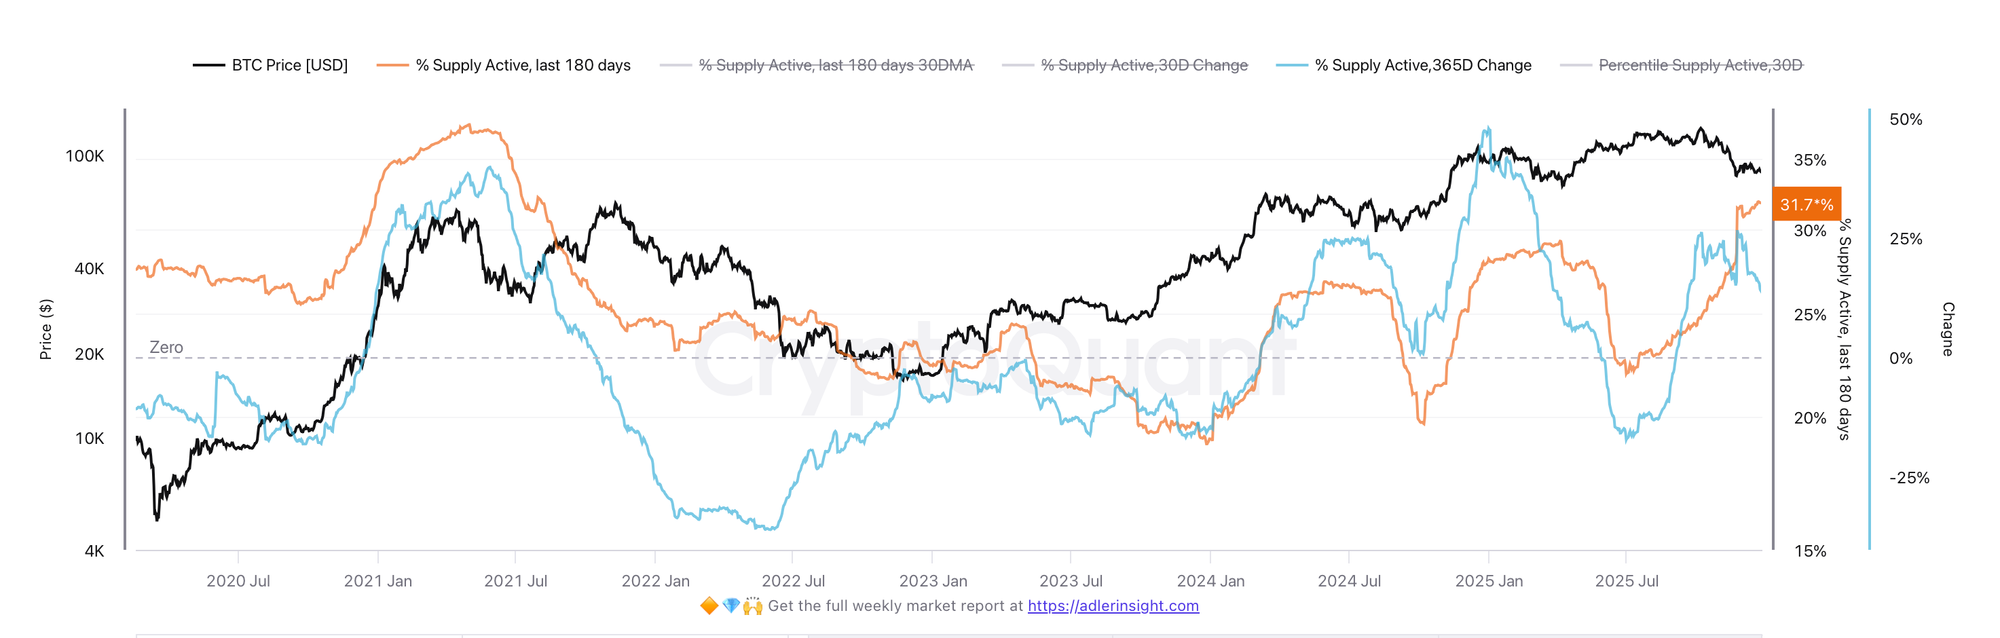Hide the BTC Price [USD] series label

tap(290, 65)
